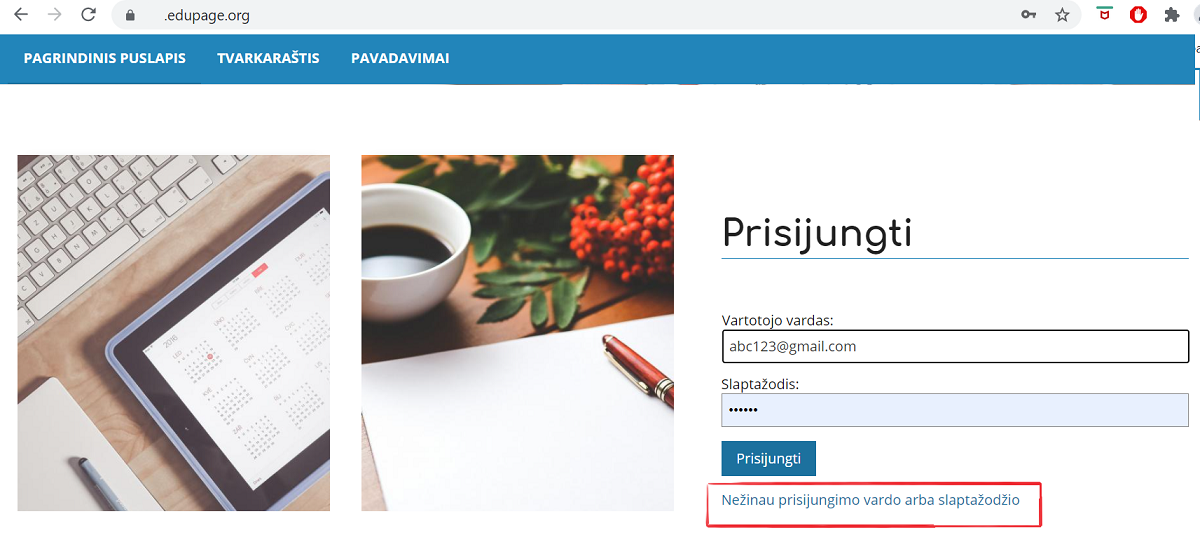
Task: Click the coffee cup and pen image
Action: pyautogui.click(x=517, y=333)
